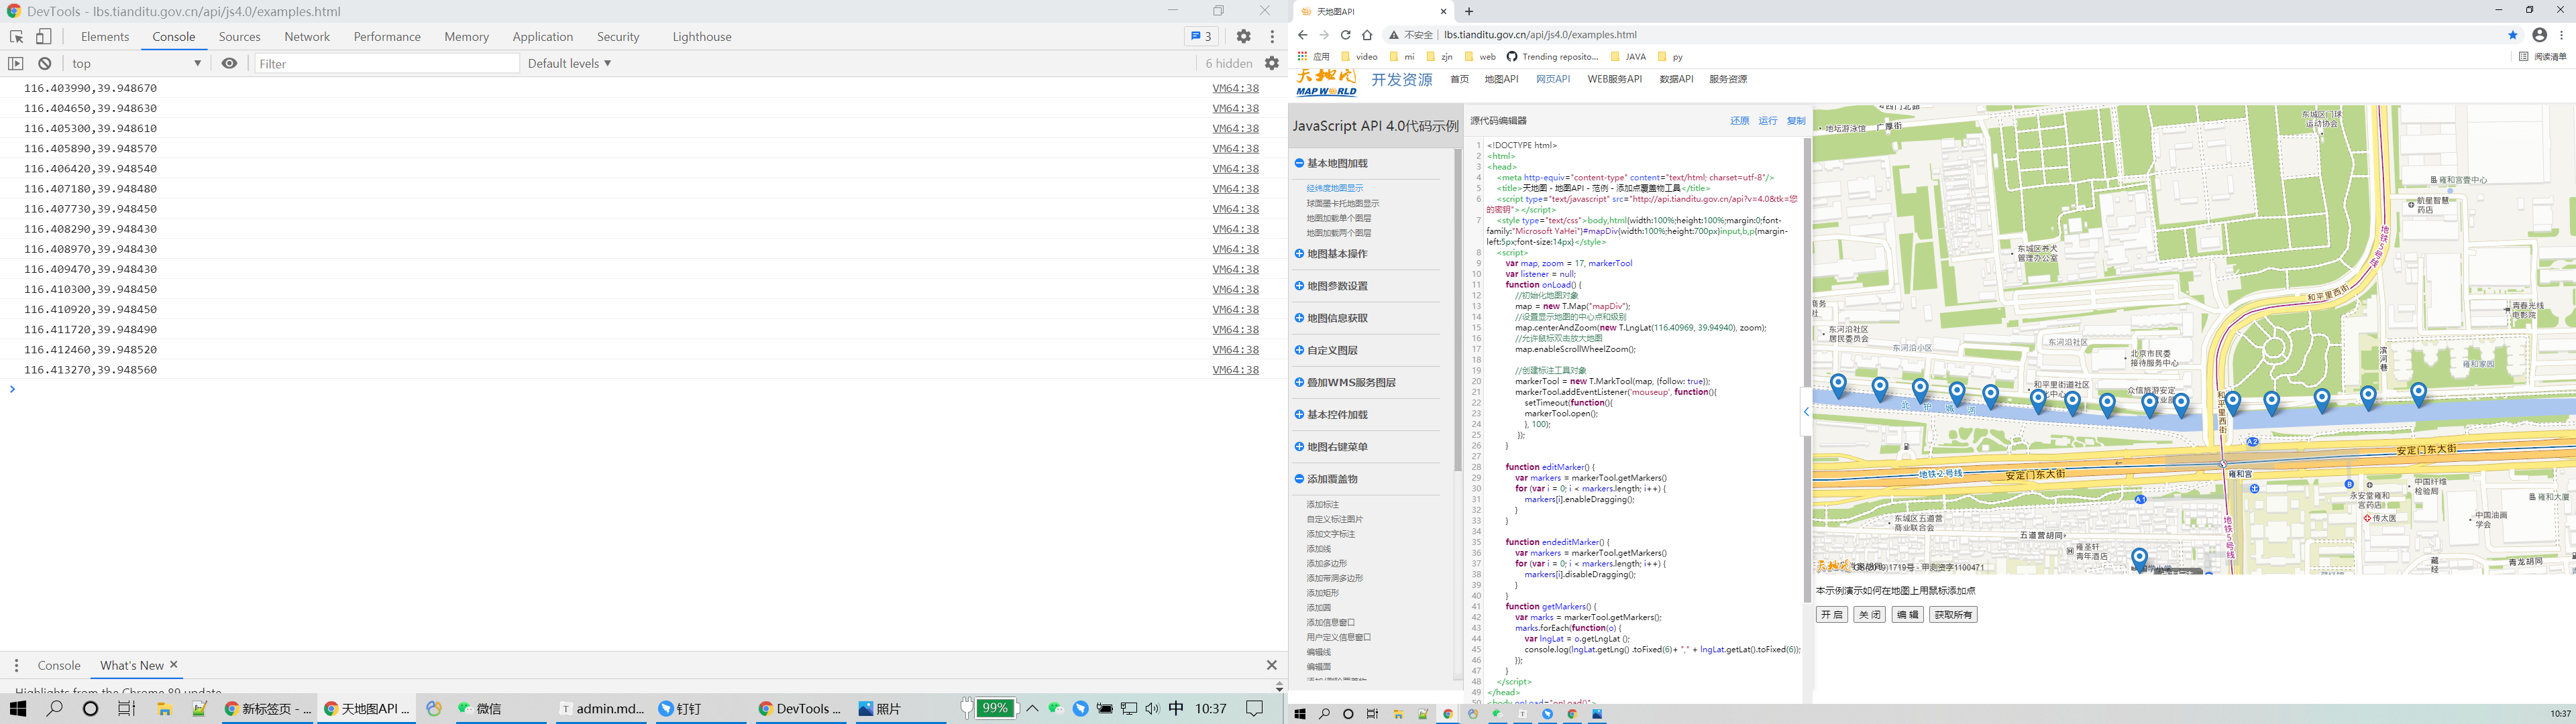Image resolution: width=2576 pixels, height=724 pixels.
Task: Open the DevTools Performance tab
Action: (x=387, y=37)
